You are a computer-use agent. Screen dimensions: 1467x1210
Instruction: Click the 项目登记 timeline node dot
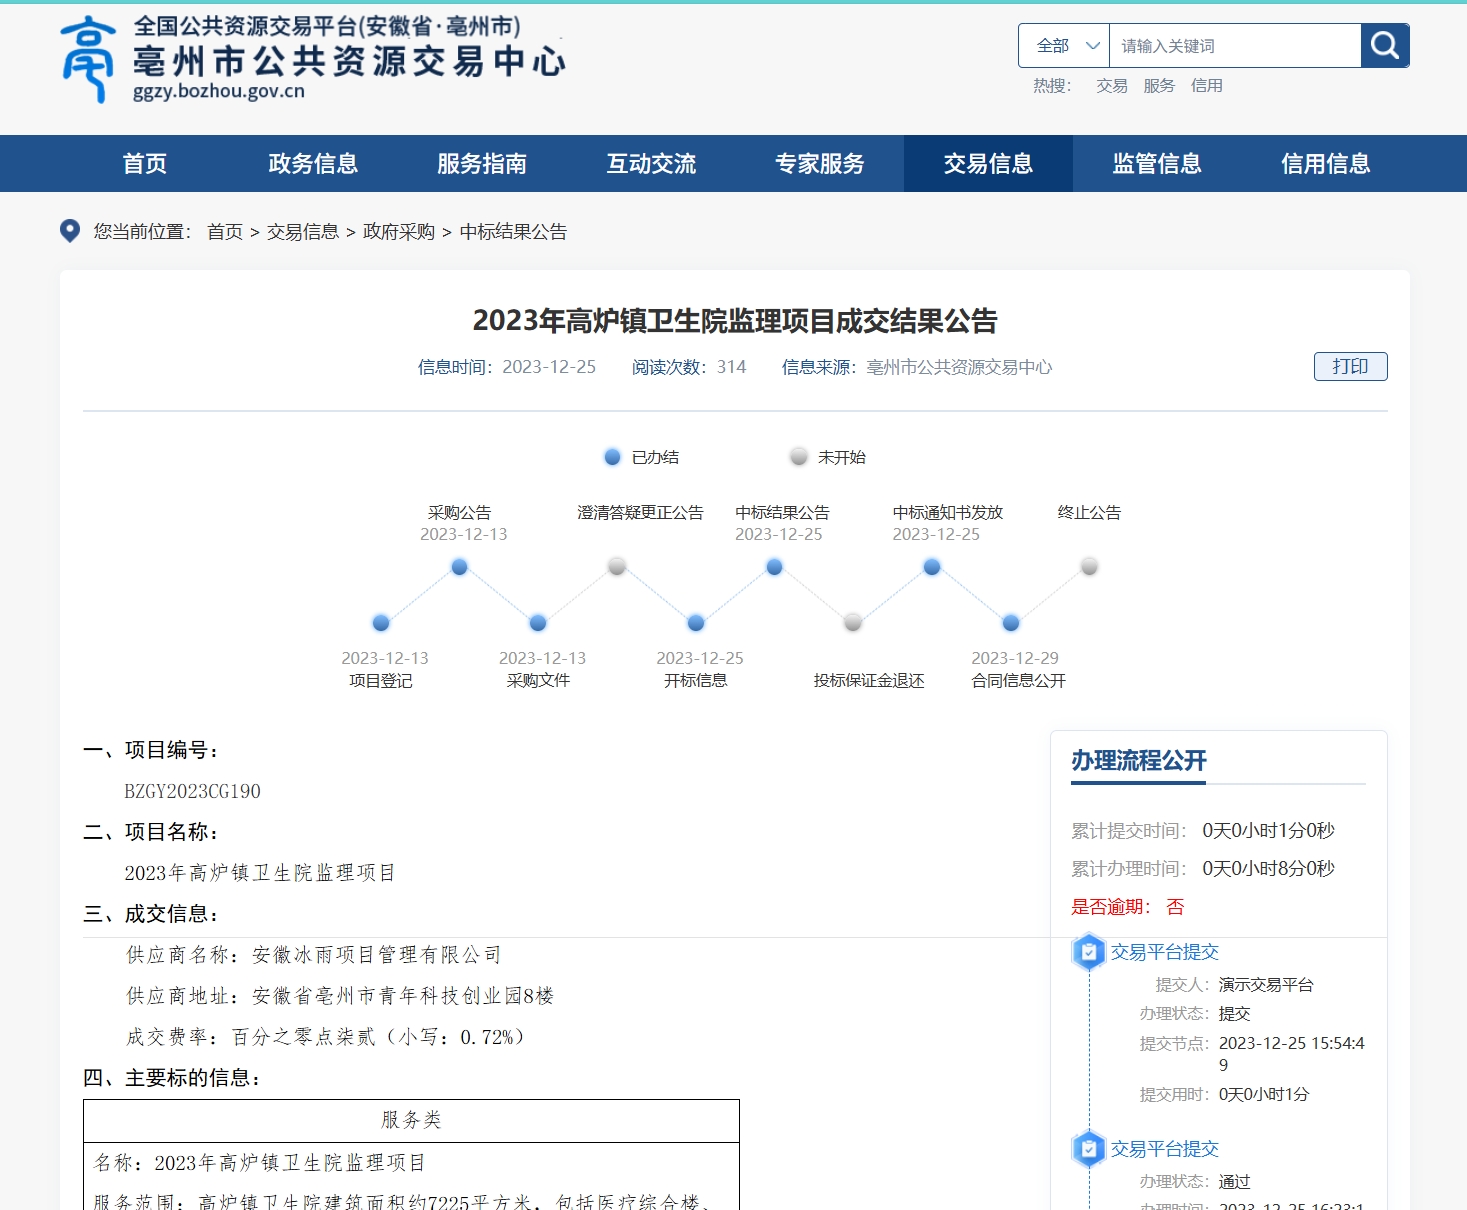pyautogui.click(x=381, y=623)
